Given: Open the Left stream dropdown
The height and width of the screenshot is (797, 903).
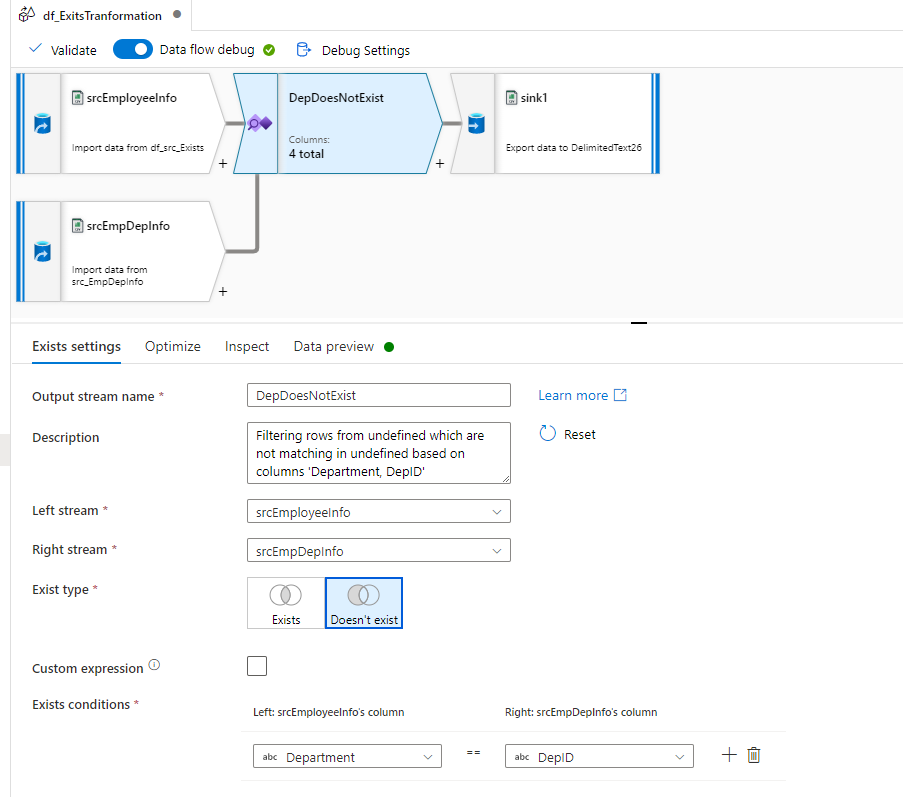Looking at the screenshot, I should [x=379, y=512].
